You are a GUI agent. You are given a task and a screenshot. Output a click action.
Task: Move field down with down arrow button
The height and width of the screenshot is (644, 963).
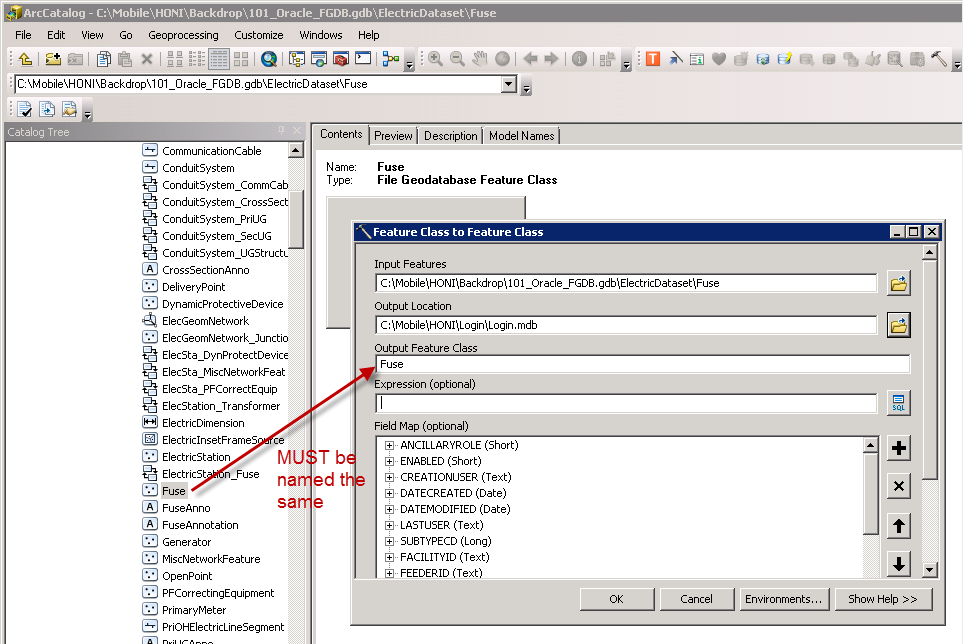(x=899, y=564)
